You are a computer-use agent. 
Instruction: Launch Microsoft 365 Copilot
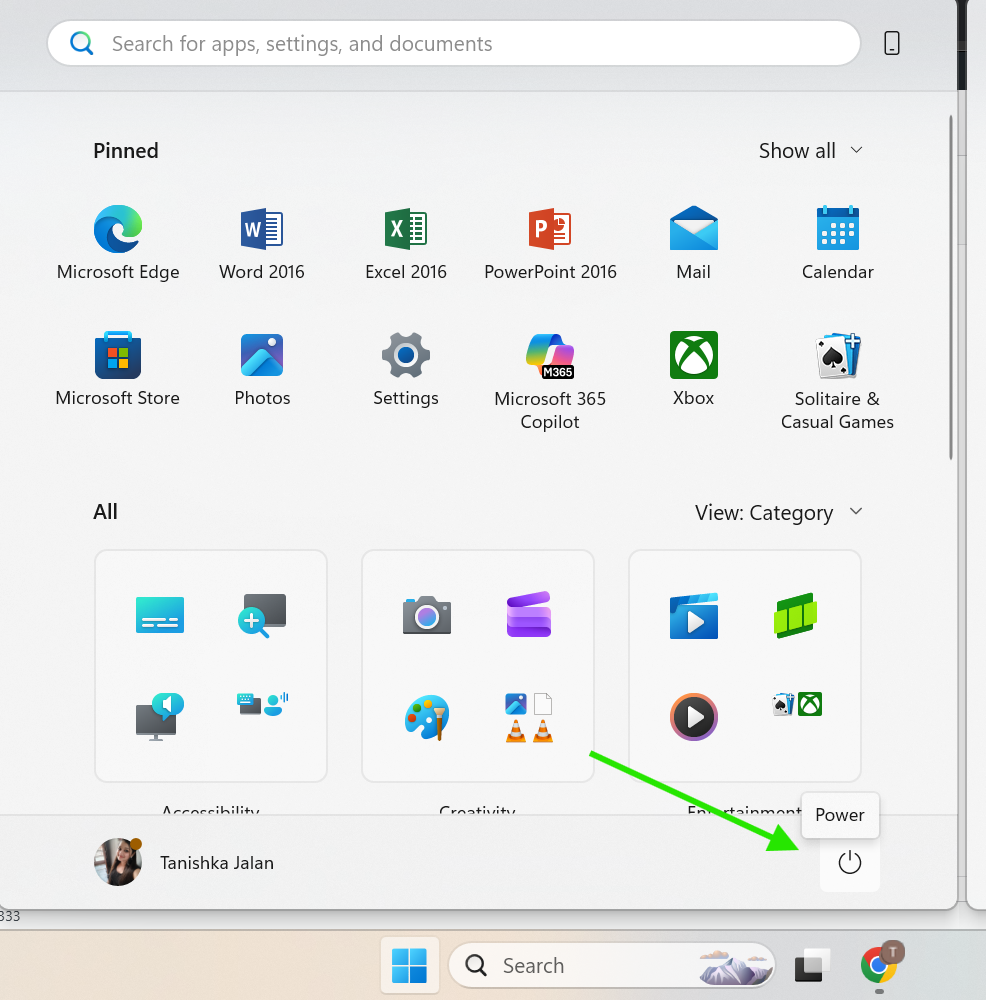click(550, 381)
